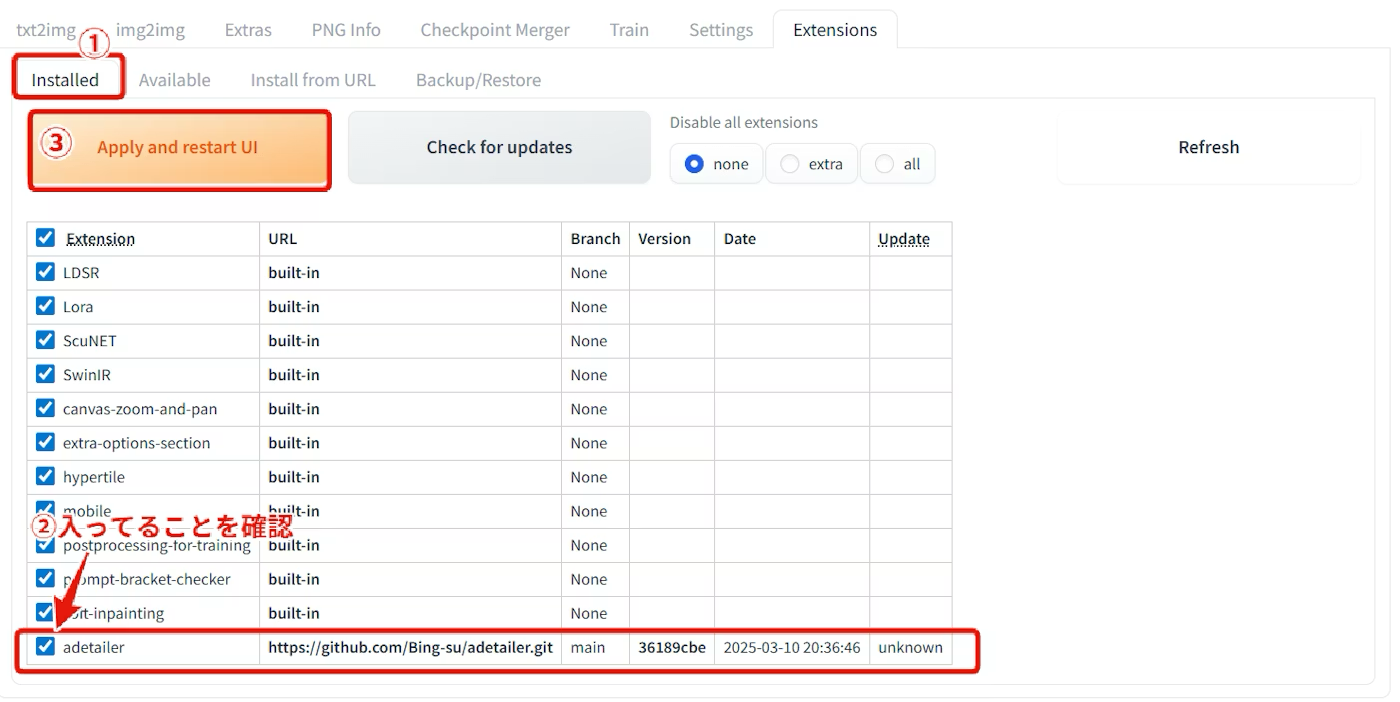Uncheck the adetailer extension checkbox
The height and width of the screenshot is (702, 1400).
click(45, 647)
